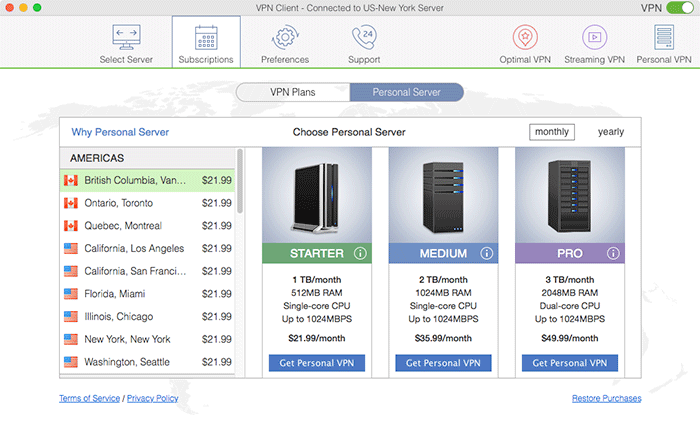This screenshot has height=426, width=700.
Task: Switch to the VPN Plans tab
Action: [x=293, y=92]
